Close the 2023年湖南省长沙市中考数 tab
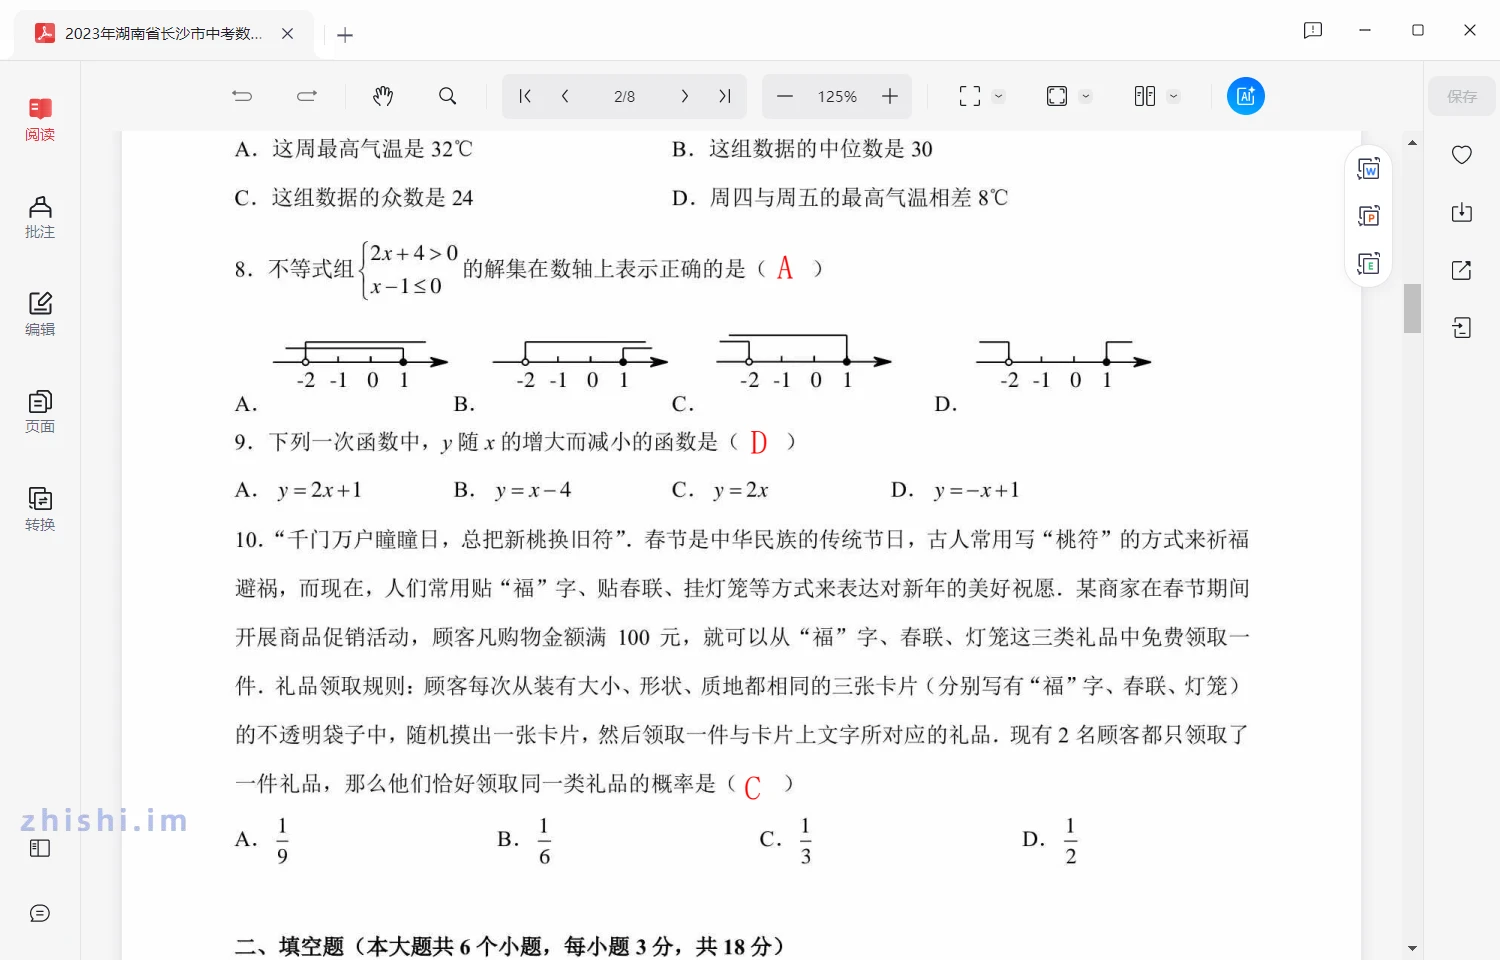The height and width of the screenshot is (960, 1500). point(287,34)
